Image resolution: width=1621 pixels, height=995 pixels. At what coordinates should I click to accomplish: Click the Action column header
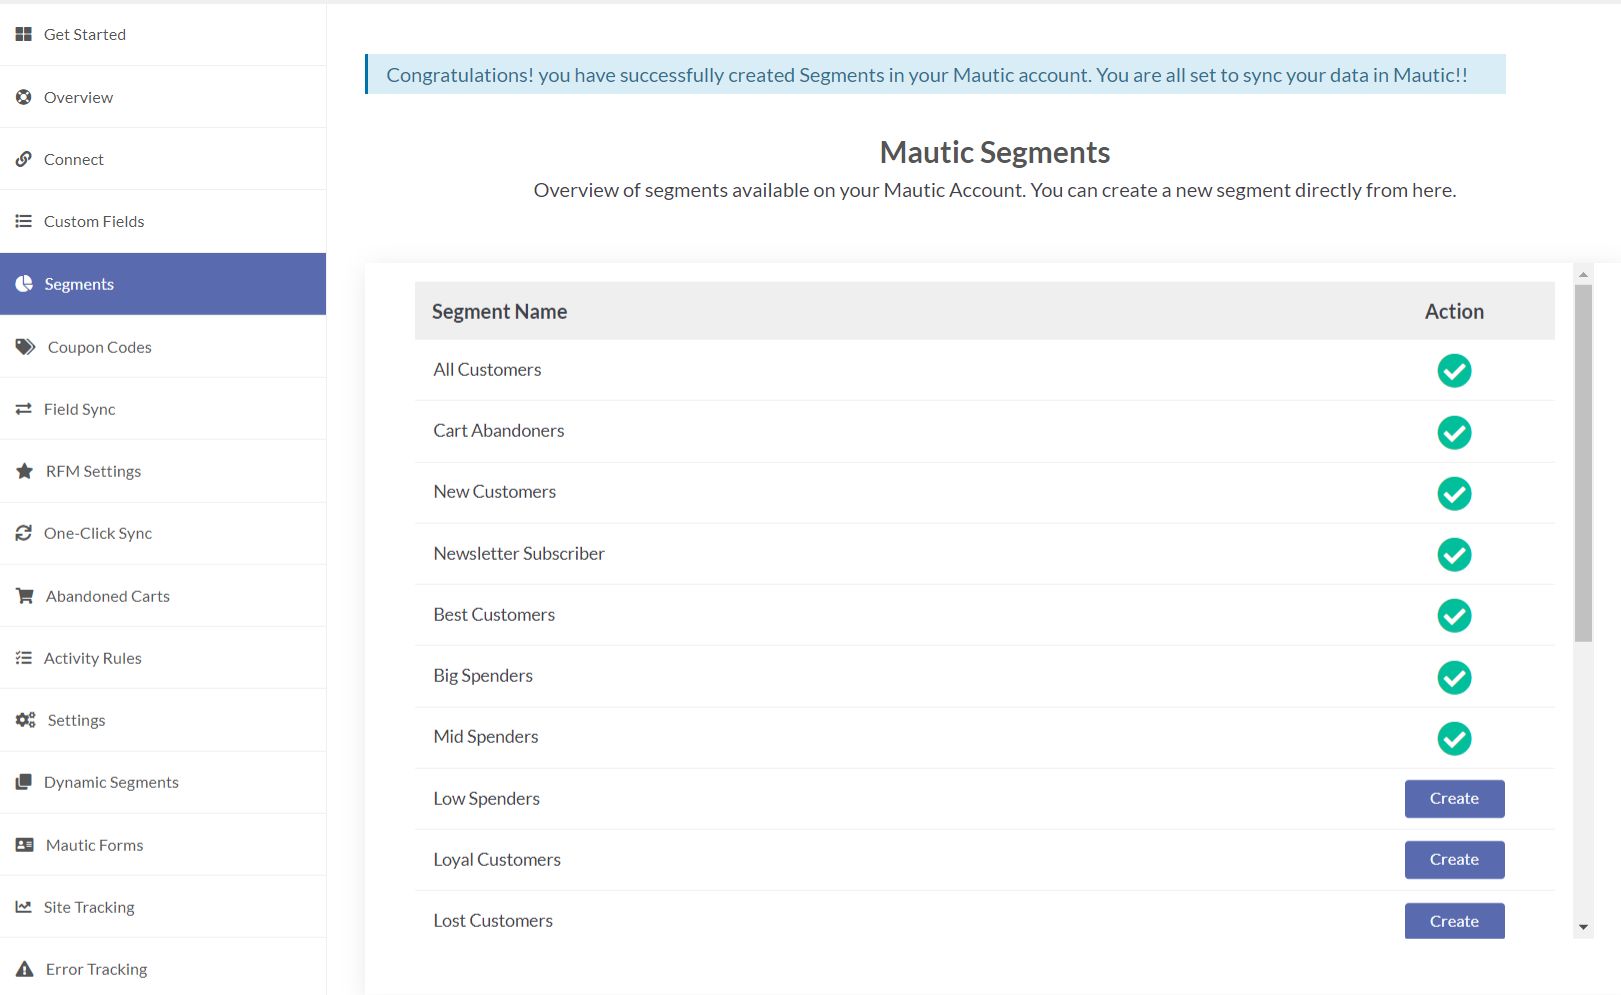click(1454, 312)
